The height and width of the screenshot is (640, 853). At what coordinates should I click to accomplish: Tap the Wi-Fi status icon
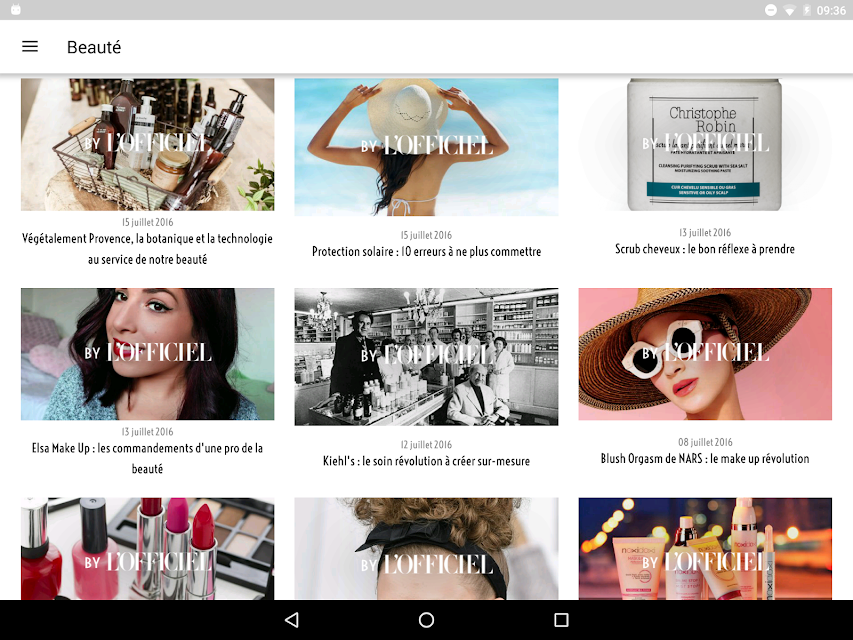coord(789,10)
